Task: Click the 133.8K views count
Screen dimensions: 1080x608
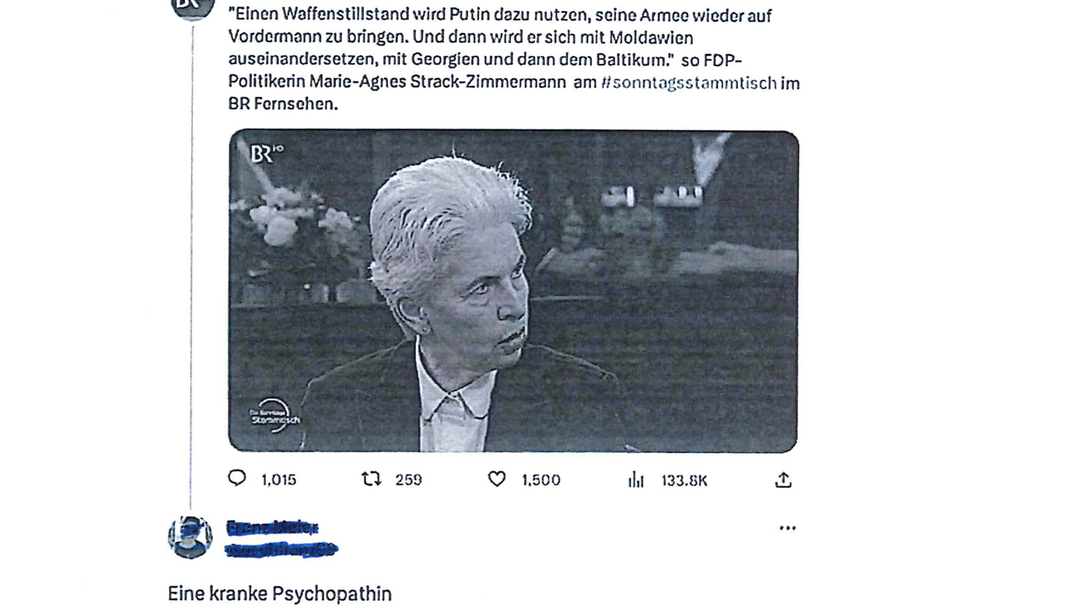Action: pos(685,481)
